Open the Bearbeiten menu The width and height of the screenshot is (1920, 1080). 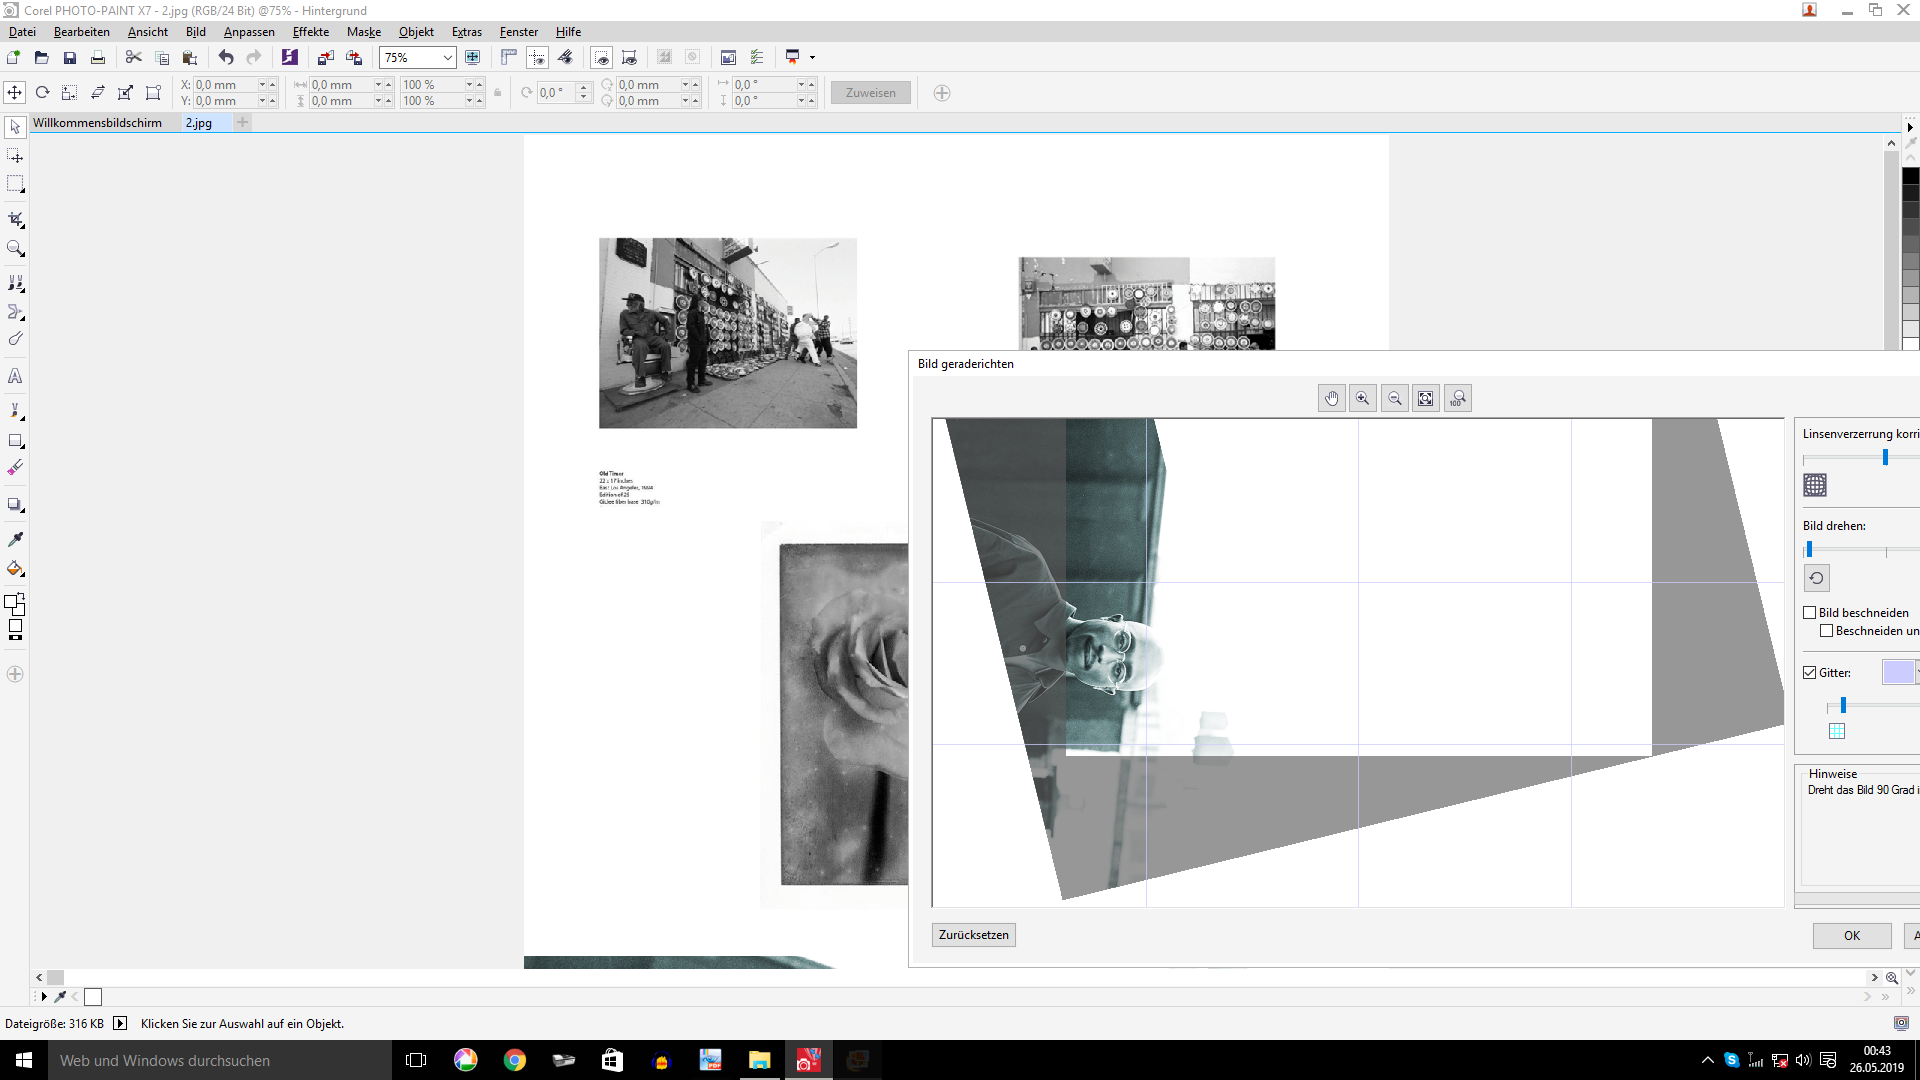(x=82, y=32)
